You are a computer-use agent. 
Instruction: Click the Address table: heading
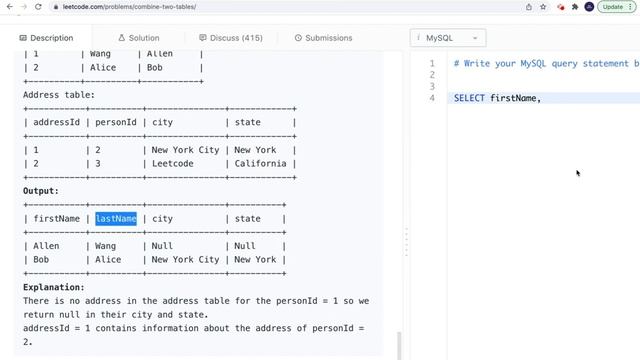tap(59, 95)
